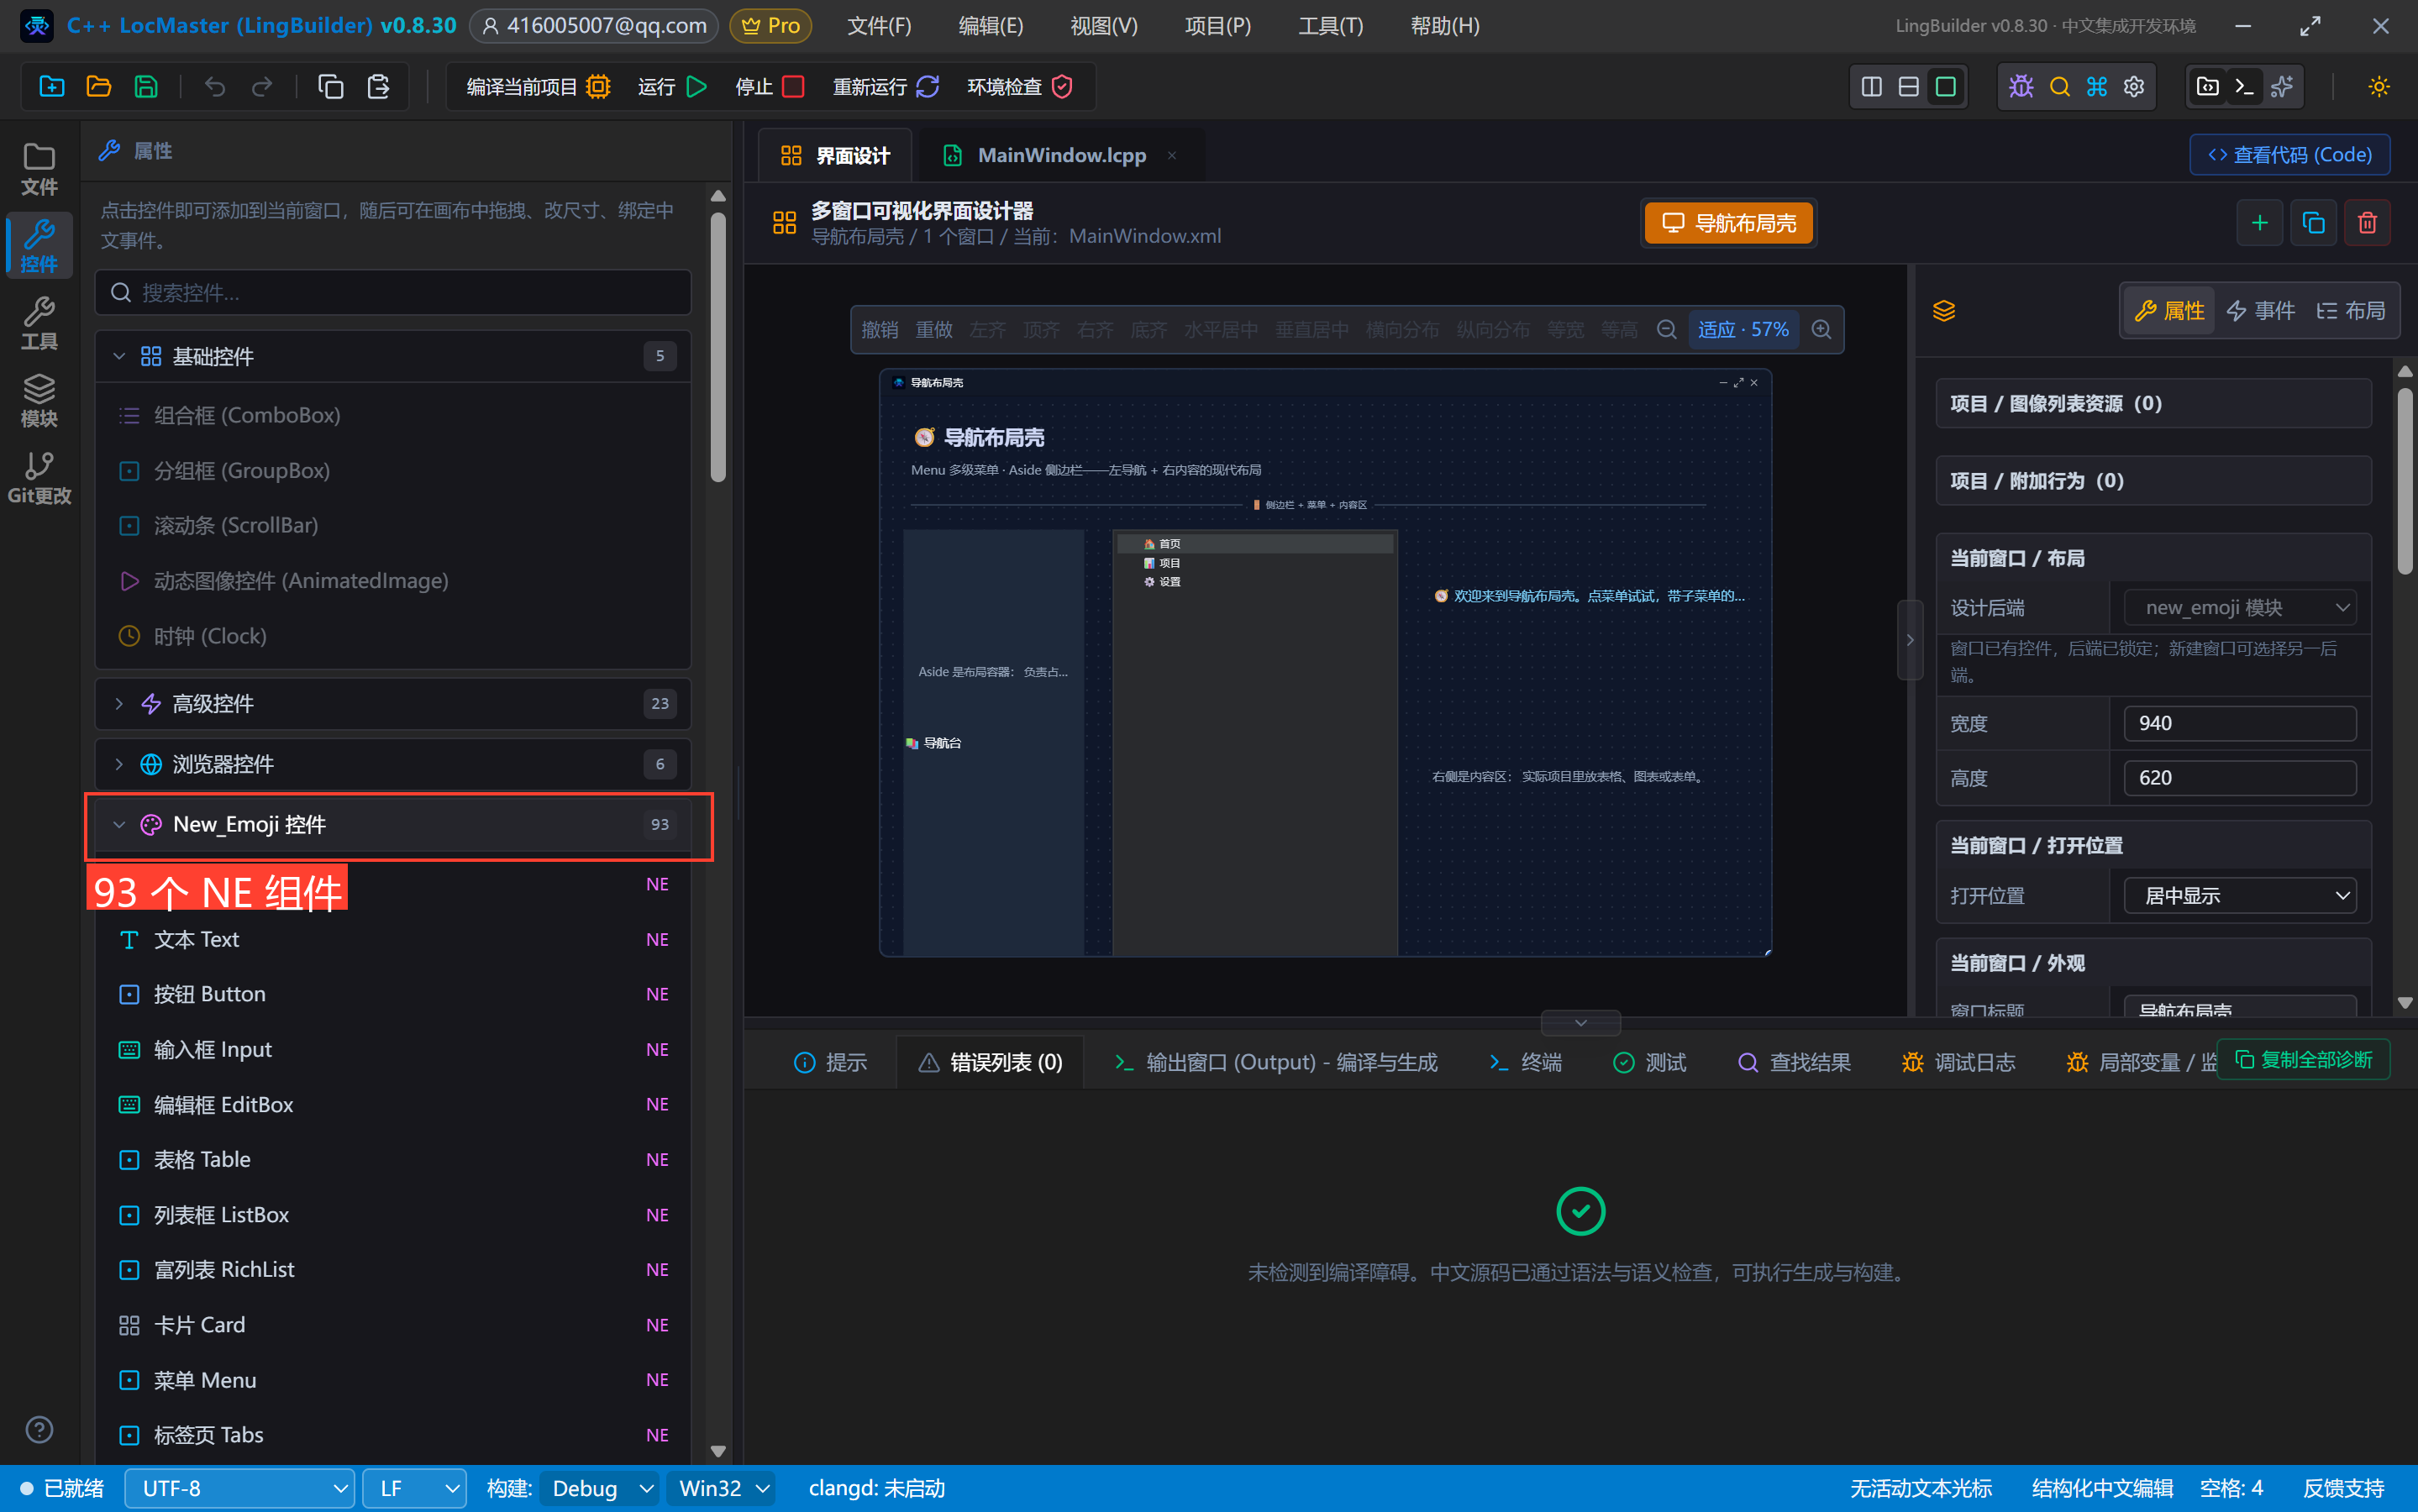Open the 打开位置 居中显示 dropdown
The height and width of the screenshot is (1512, 2418).
tap(2239, 896)
